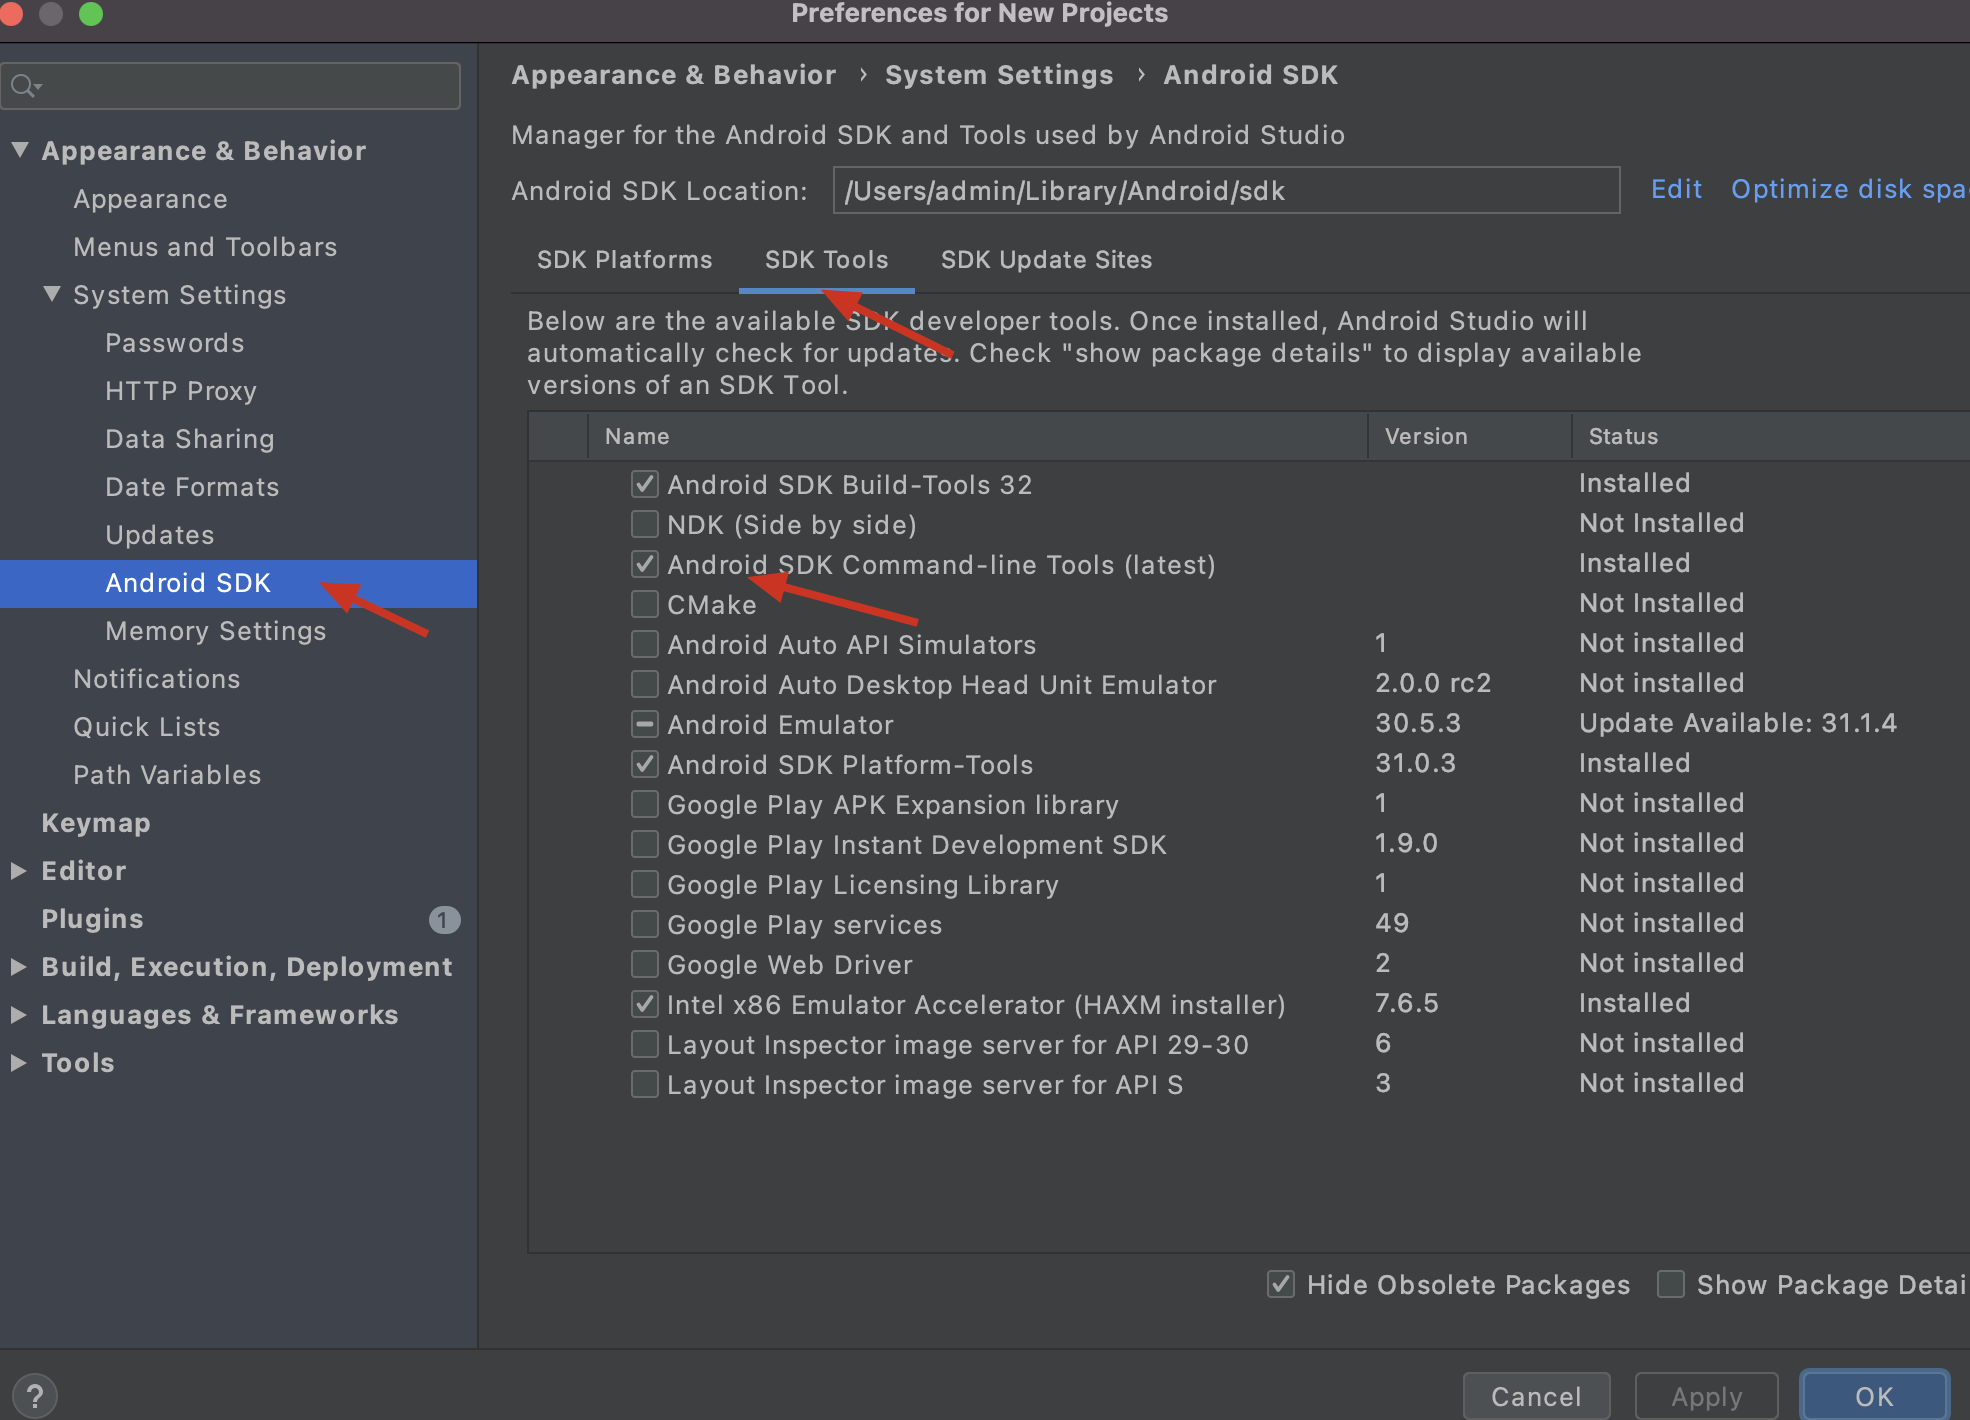Viewport: 1970px width, 1420px height.
Task: Check the Google Web Driver box
Action: tap(645, 965)
